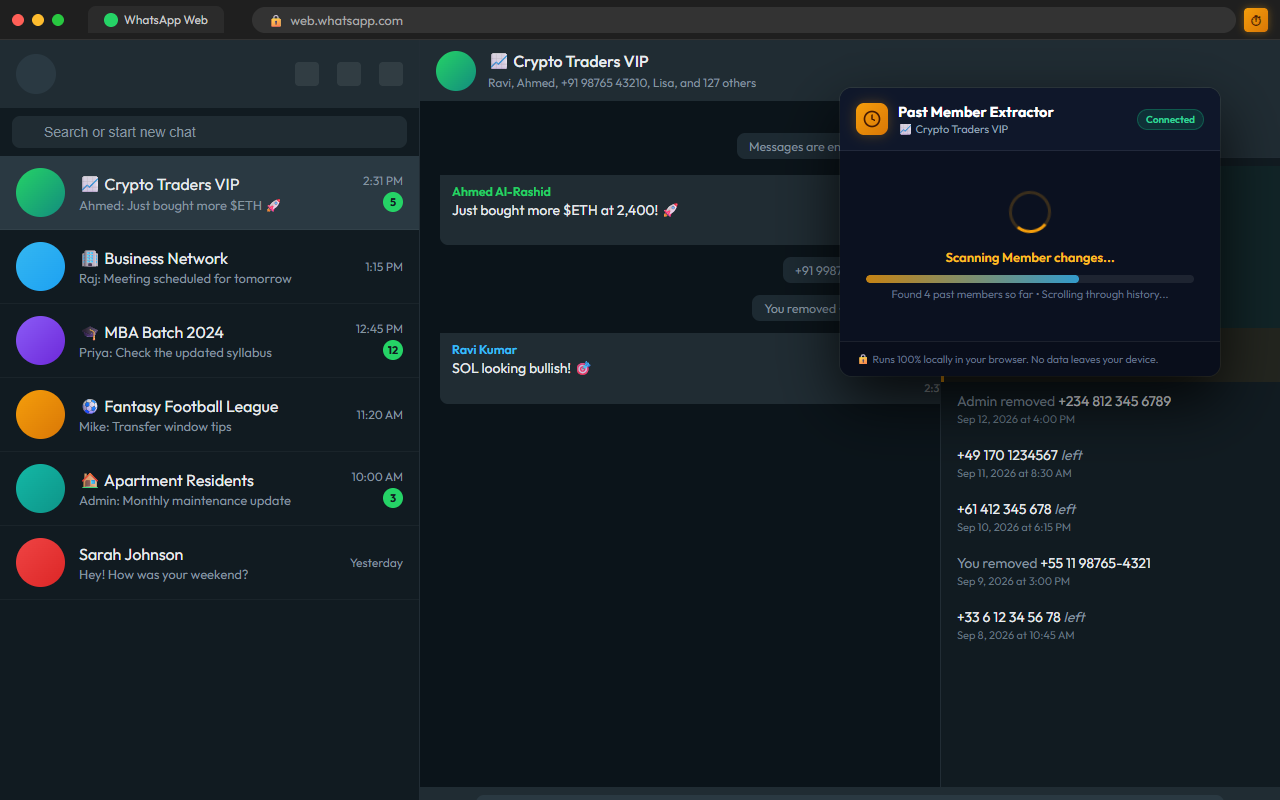Open the Business Network chat
The image size is (1280, 800).
pos(209,267)
